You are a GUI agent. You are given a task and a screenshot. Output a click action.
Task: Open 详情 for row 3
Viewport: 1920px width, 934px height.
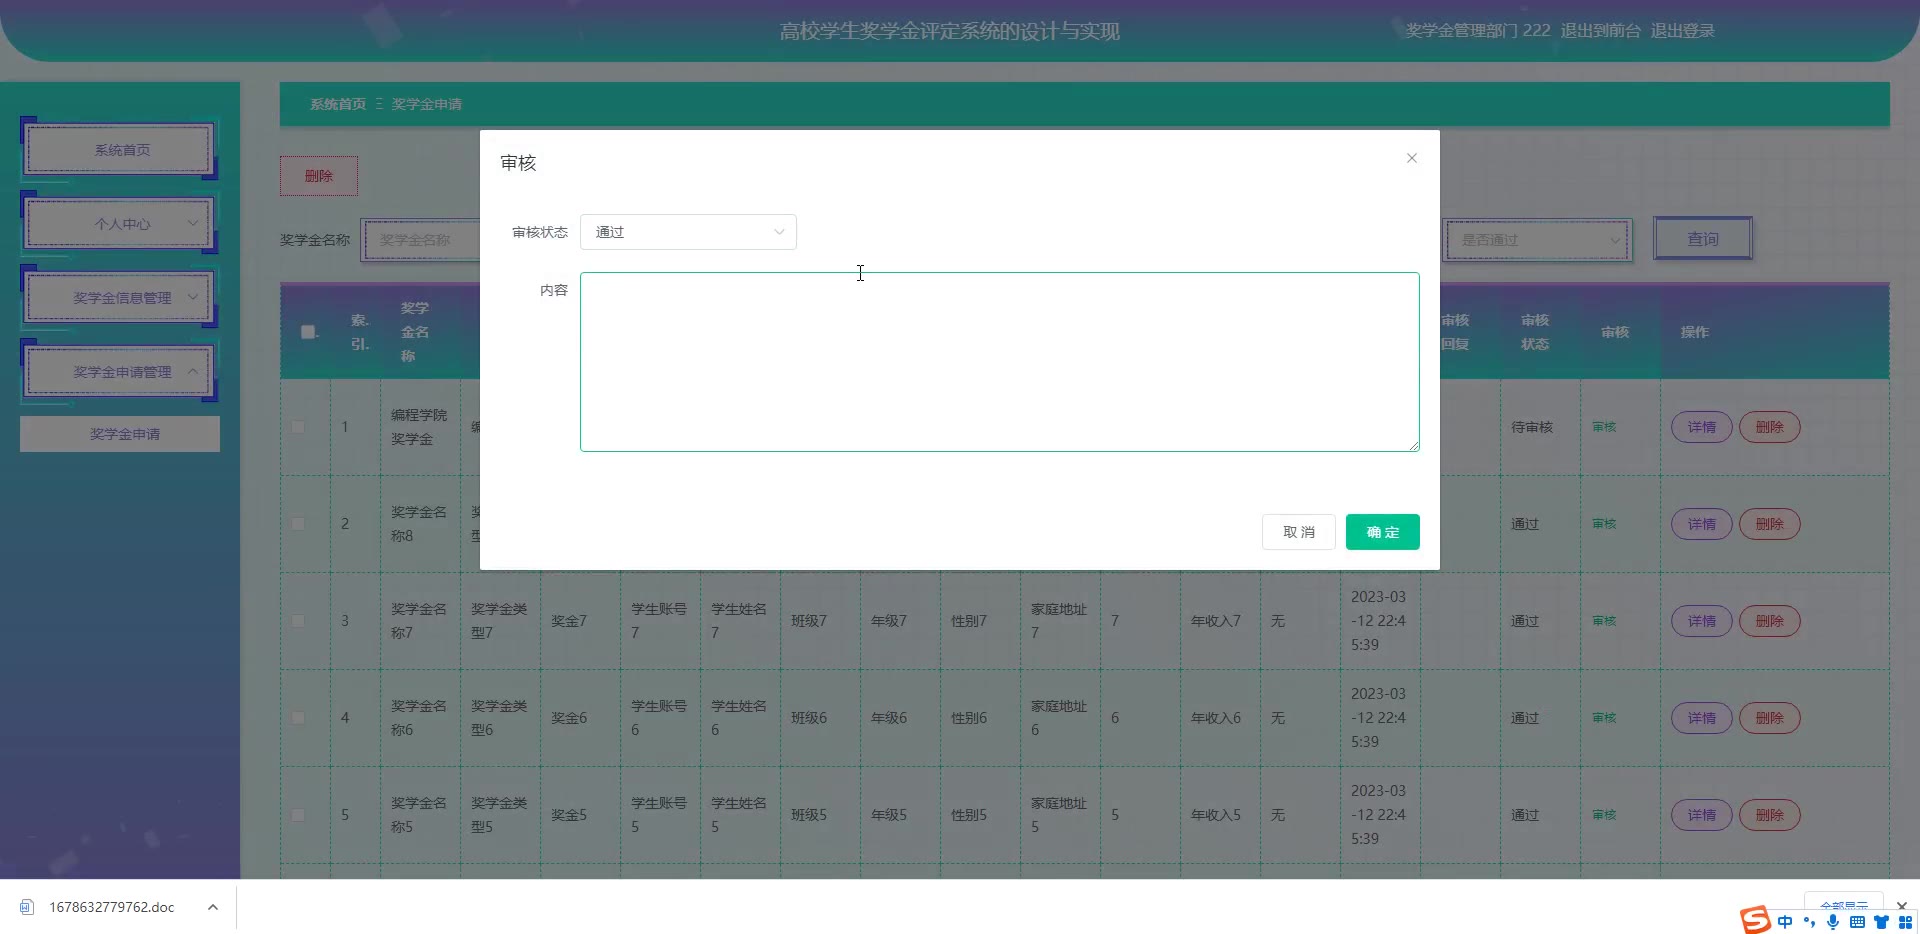click(1701, 621)
